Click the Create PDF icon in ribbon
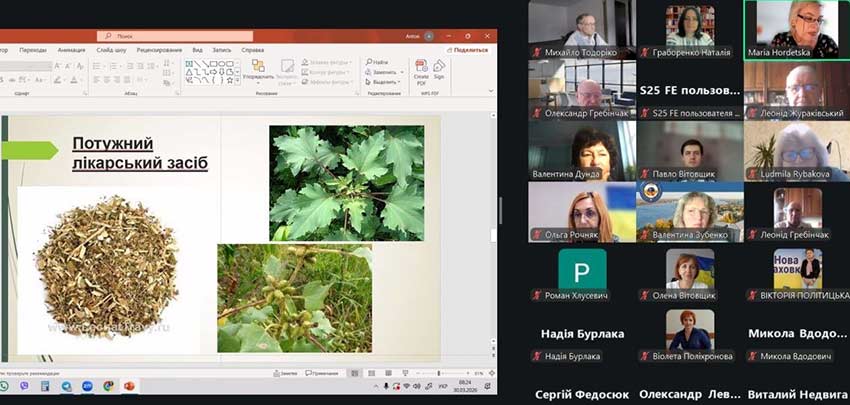This screenshot has height=405, width=850. tap(421, 69)
